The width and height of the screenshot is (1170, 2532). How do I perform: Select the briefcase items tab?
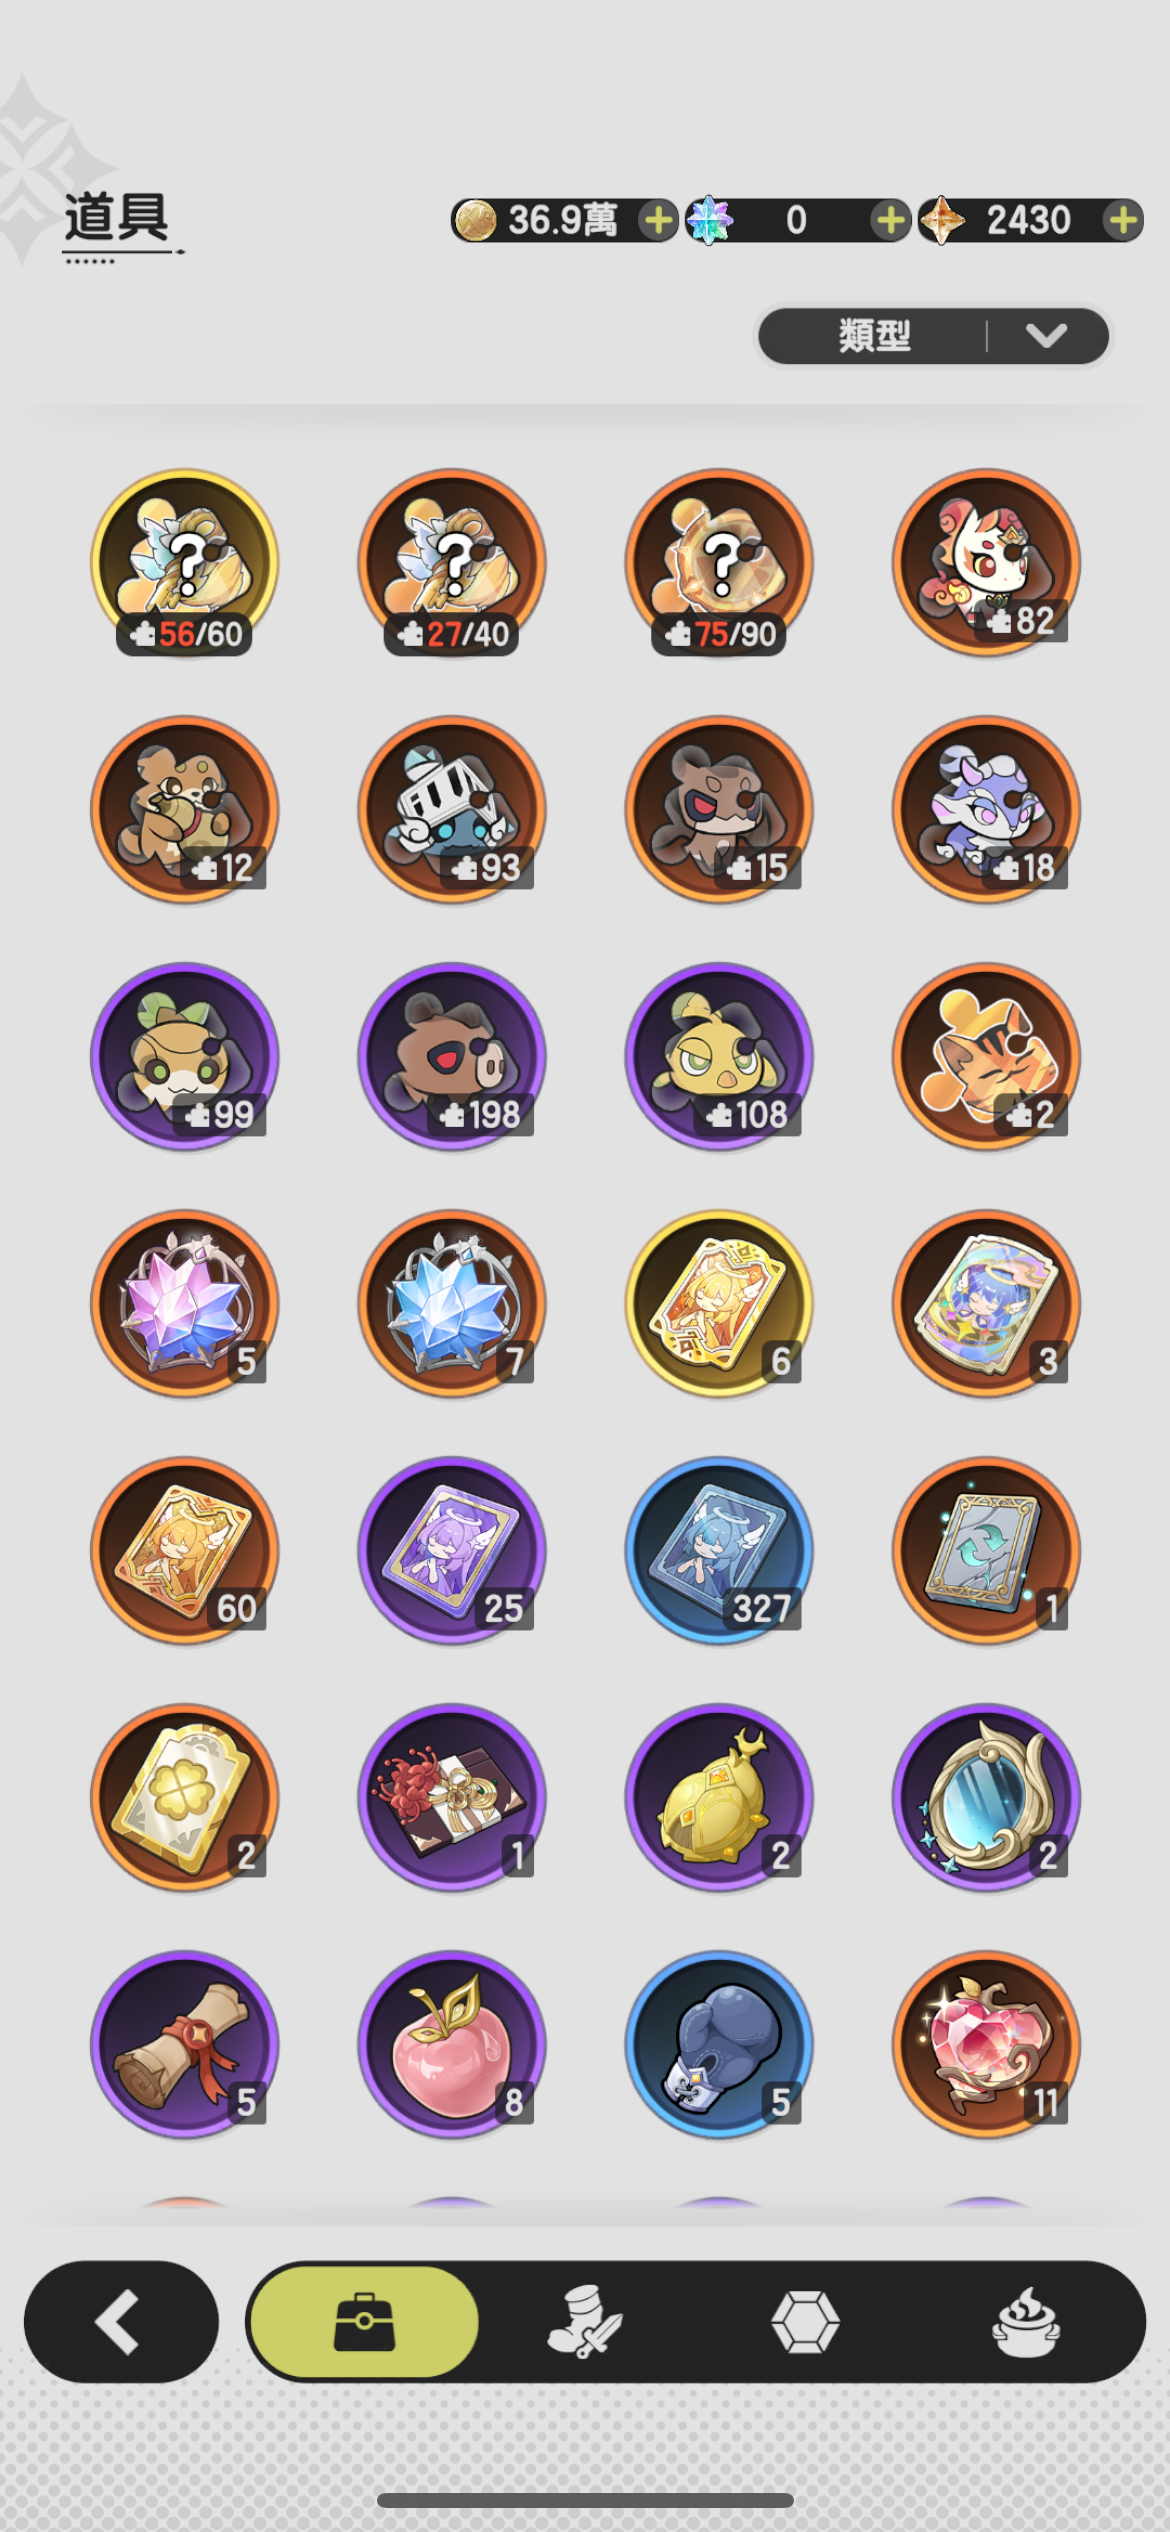(x=363, y=2322)
